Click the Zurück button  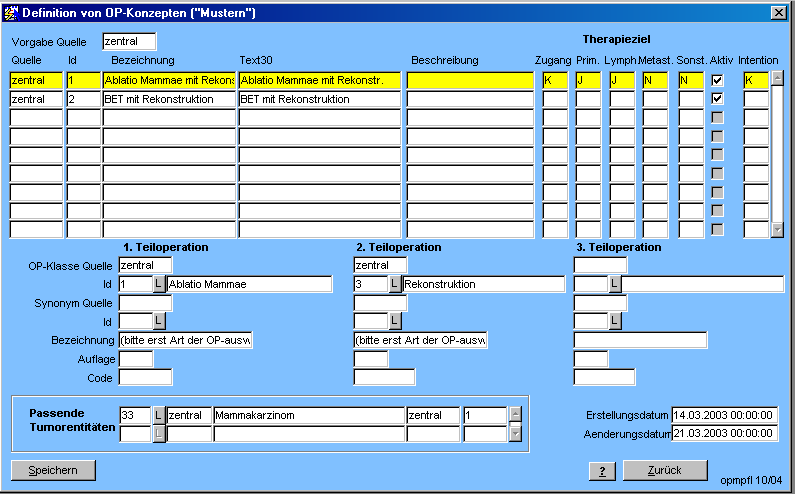pyautogui.click(x=665, y=470)
